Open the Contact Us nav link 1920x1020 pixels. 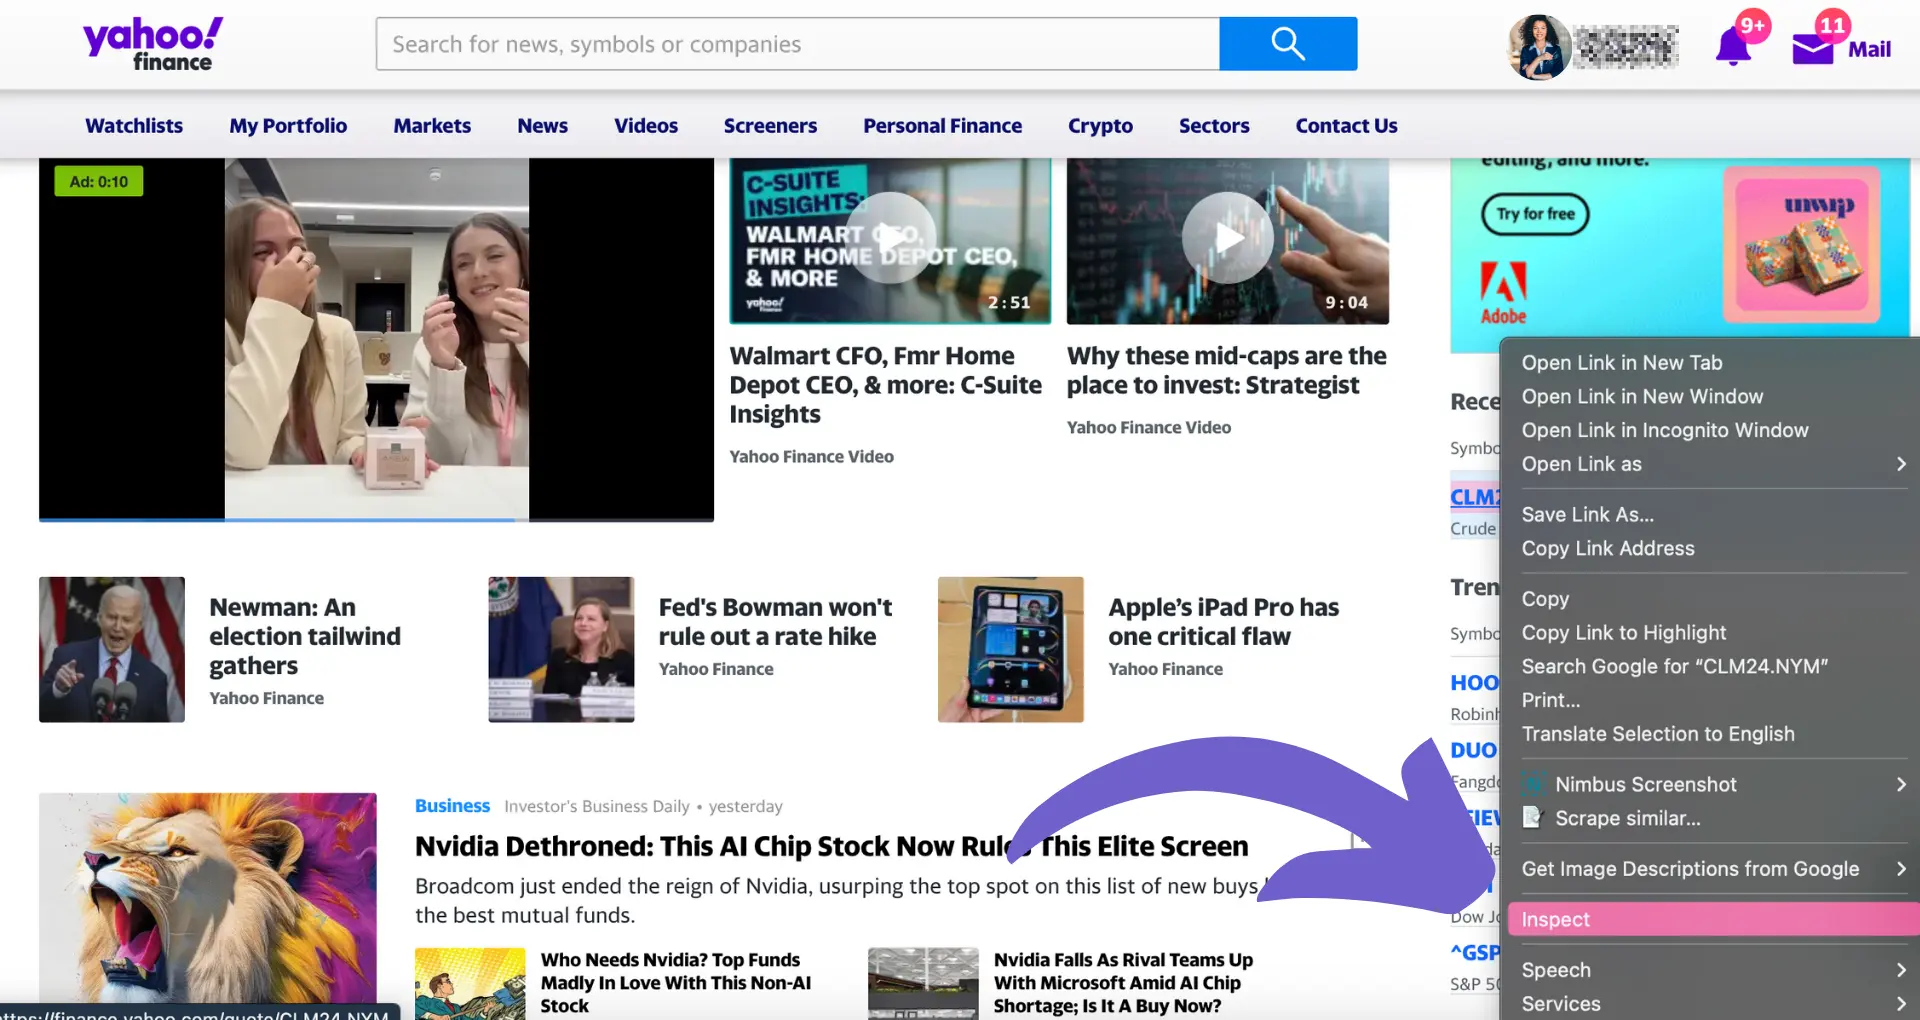tap(1346, 126)
